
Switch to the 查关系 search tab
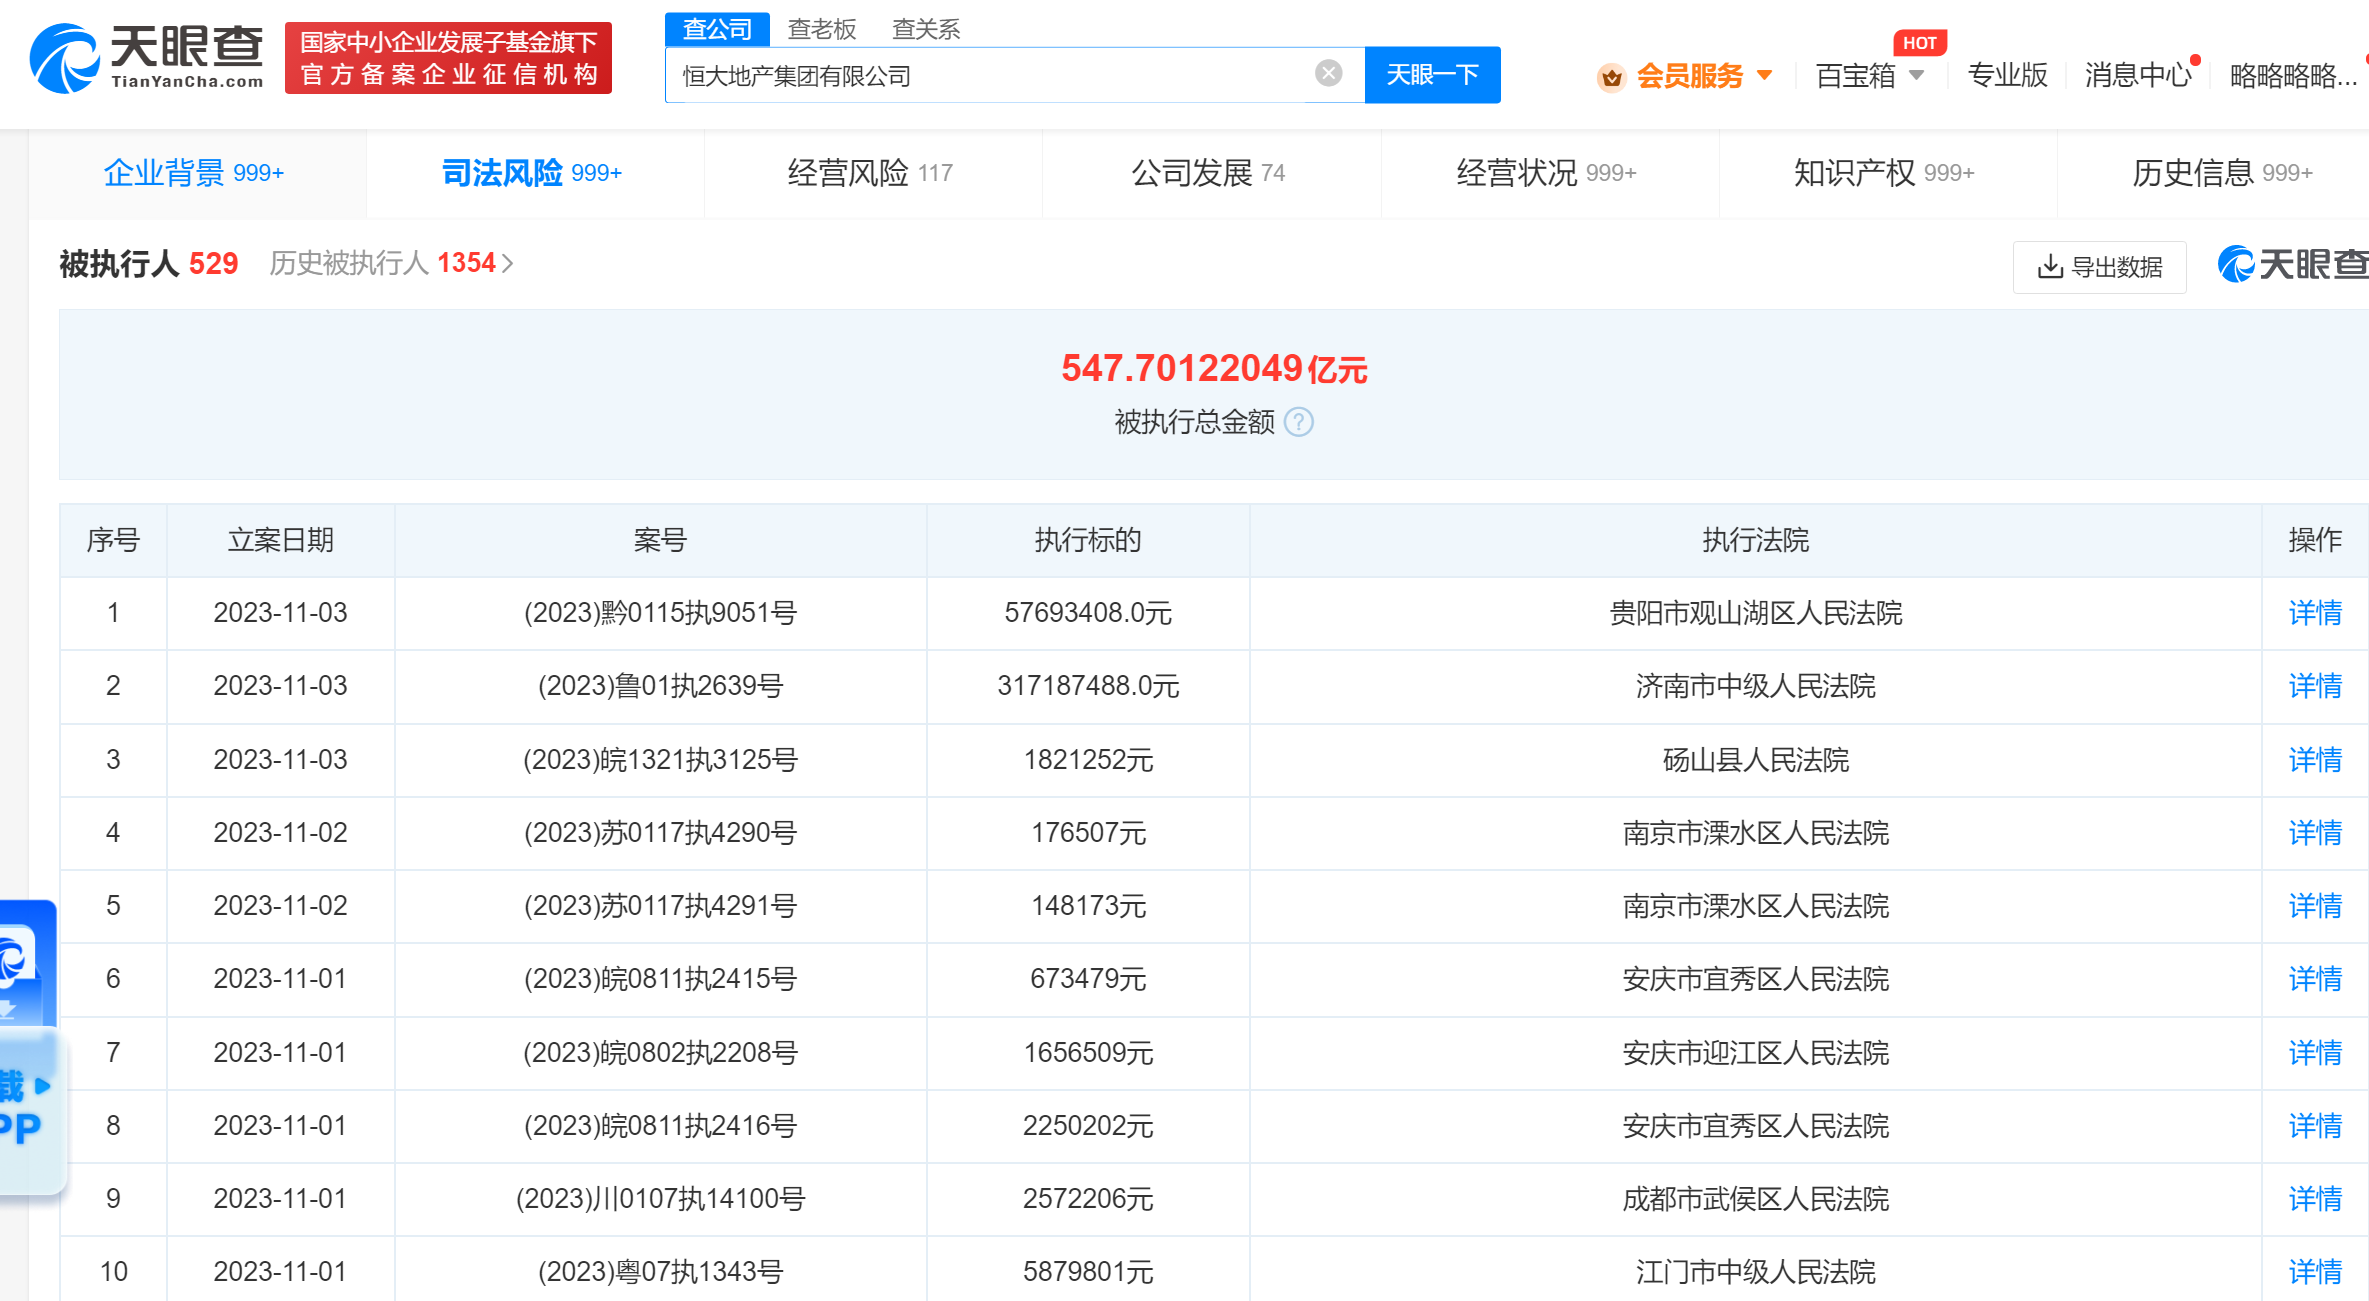[926, 29]
